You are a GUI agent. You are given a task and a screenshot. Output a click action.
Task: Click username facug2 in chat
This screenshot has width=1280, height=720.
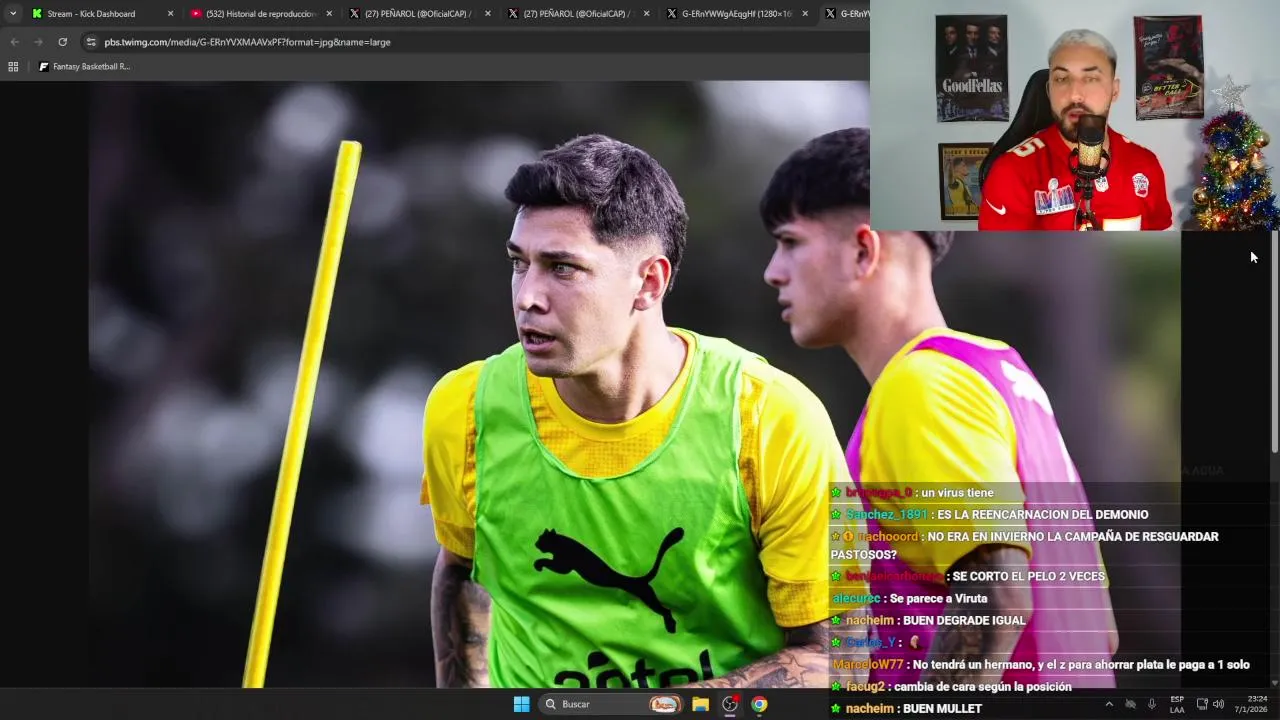(x=865, y=687)
